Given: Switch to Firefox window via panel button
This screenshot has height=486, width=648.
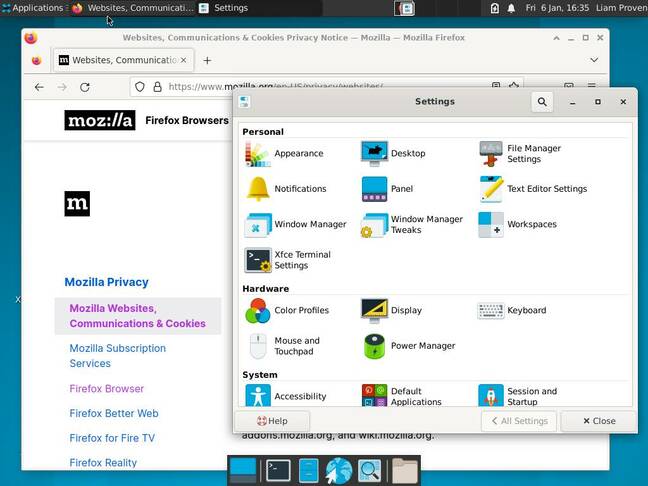Looking at the screenshot, I should tap(132, 8).
